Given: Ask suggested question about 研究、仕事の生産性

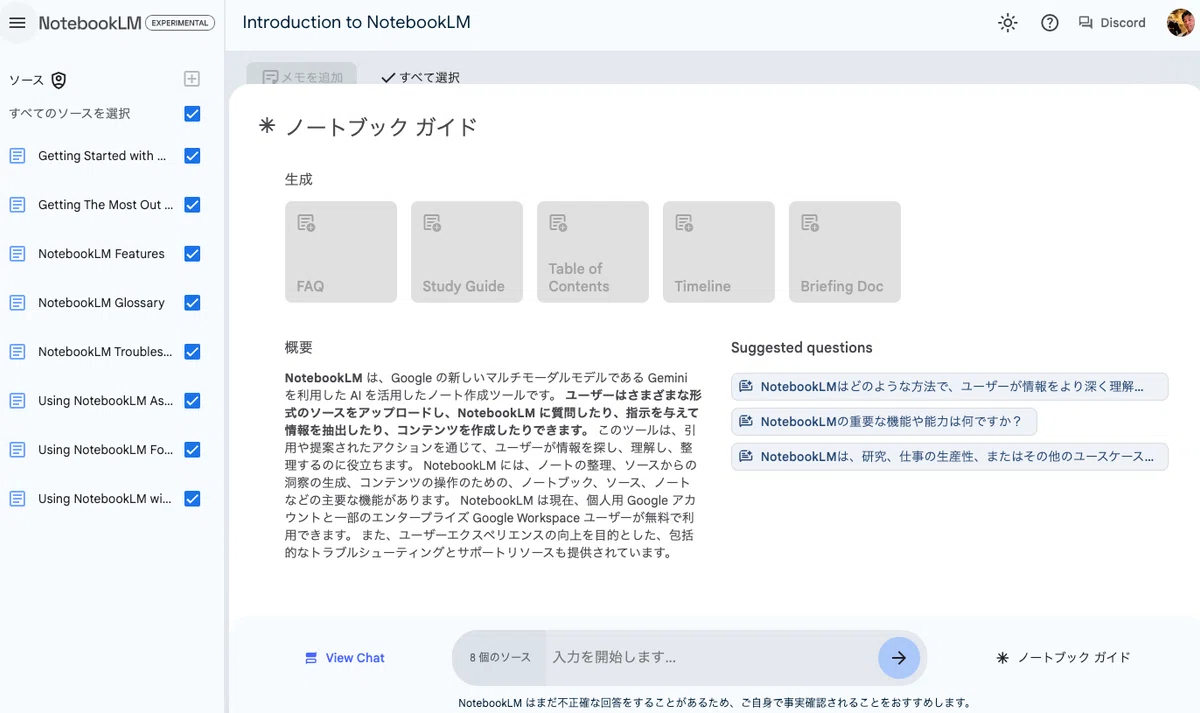Looking at the screenshot, I should (950, 456).
